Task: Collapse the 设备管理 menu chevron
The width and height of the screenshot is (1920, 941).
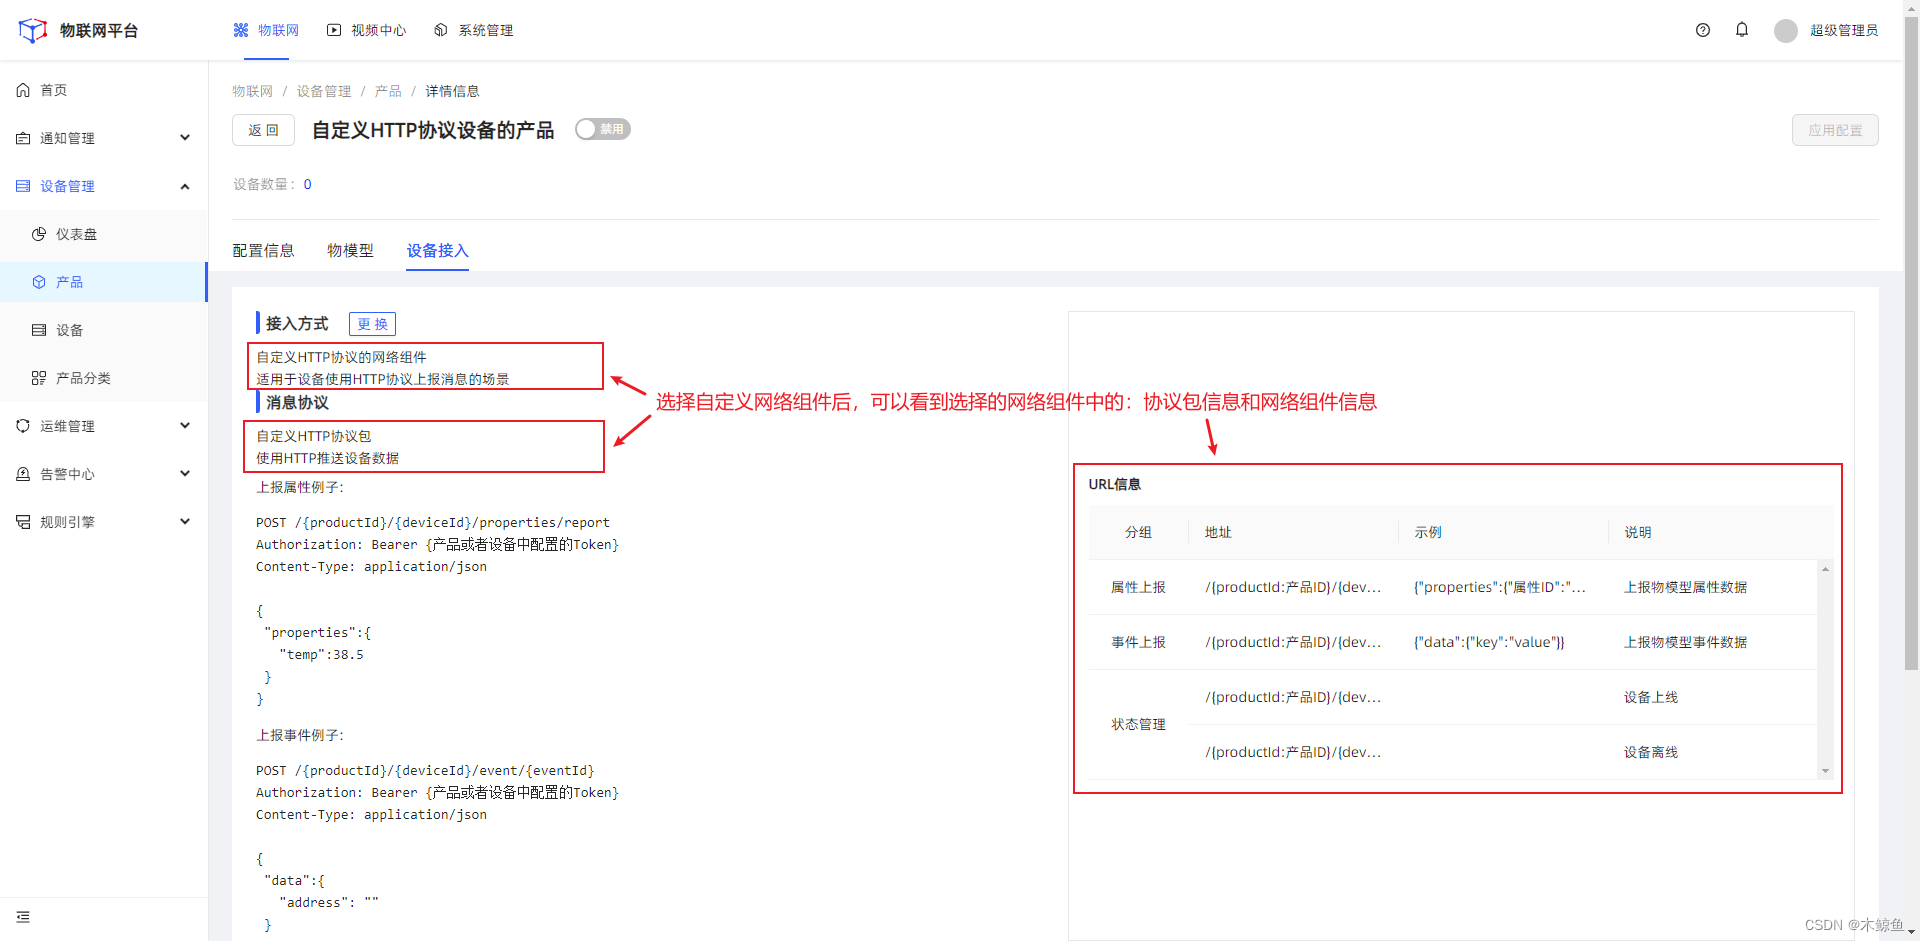Action: pos(185,186)
